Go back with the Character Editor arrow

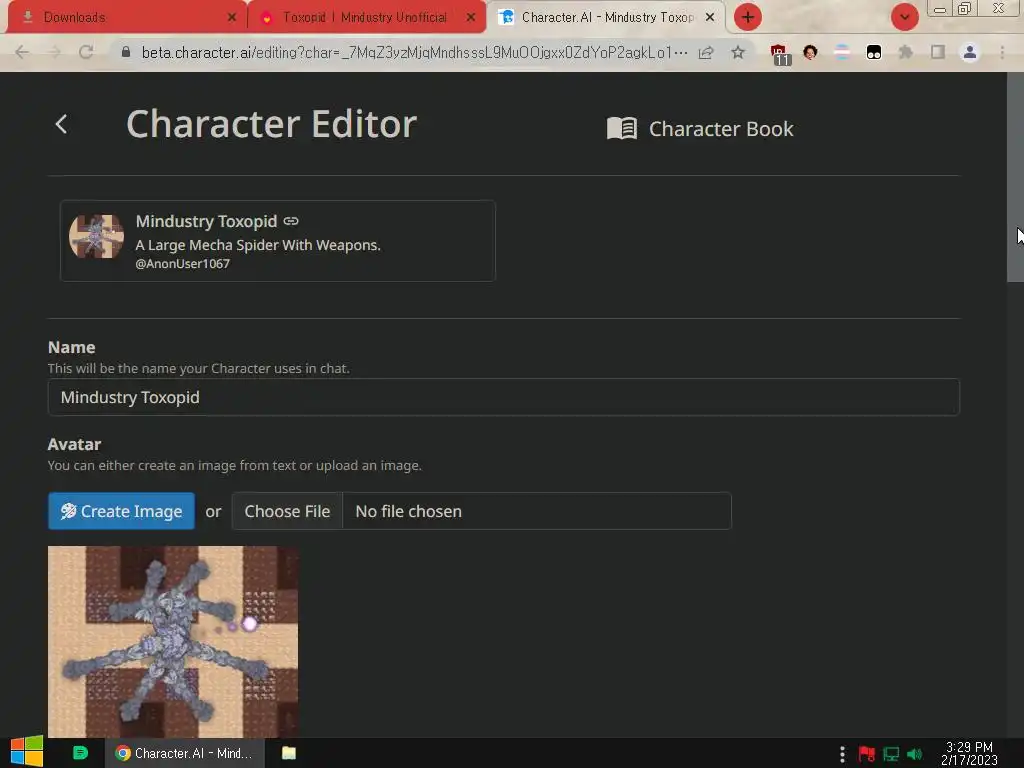61,124
